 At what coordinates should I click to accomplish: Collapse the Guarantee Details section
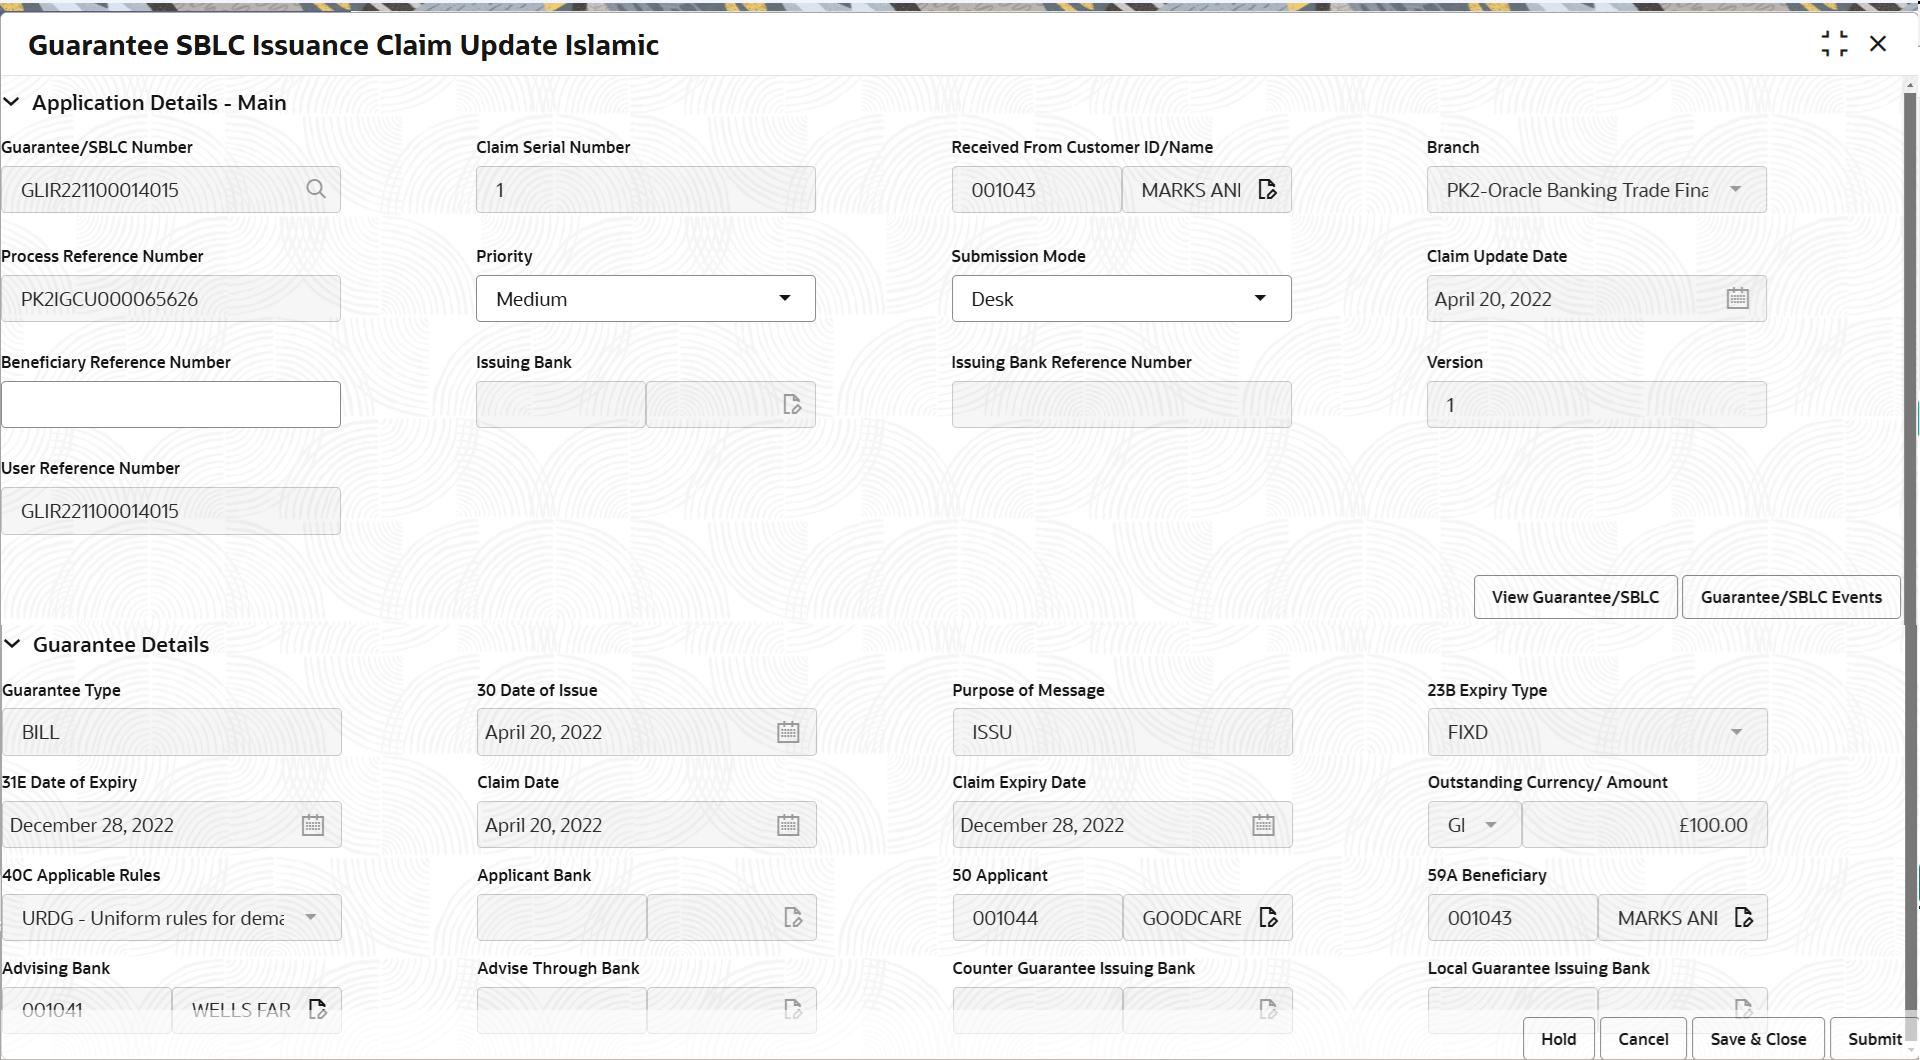(x=12, y=643)
